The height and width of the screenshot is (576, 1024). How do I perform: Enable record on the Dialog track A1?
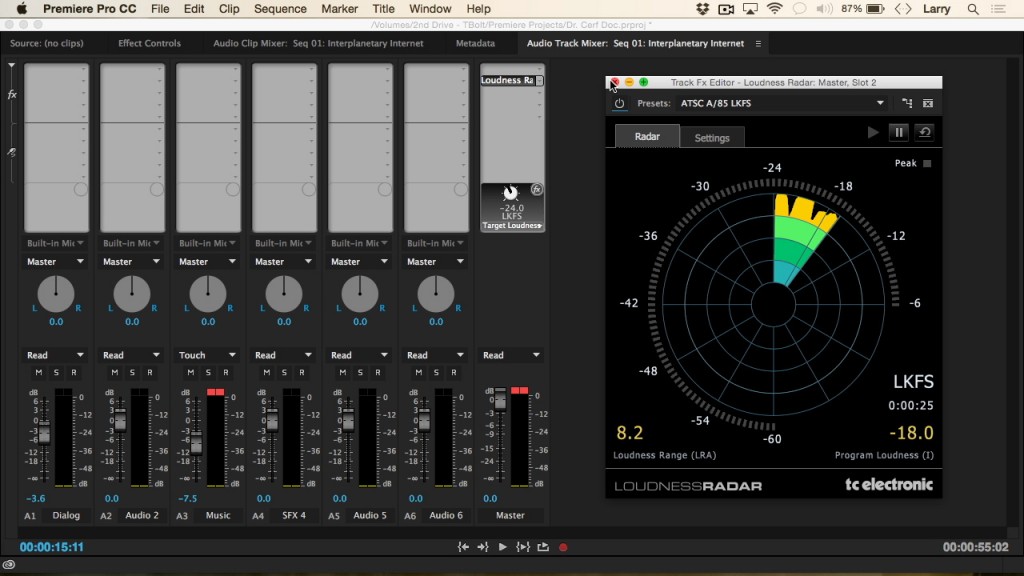74,372
